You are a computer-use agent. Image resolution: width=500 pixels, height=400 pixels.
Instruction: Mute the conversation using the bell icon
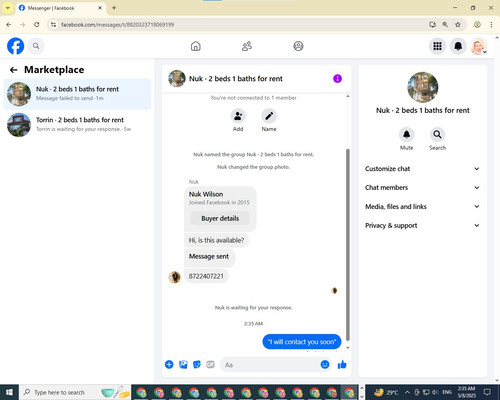[x=406, y=134]
